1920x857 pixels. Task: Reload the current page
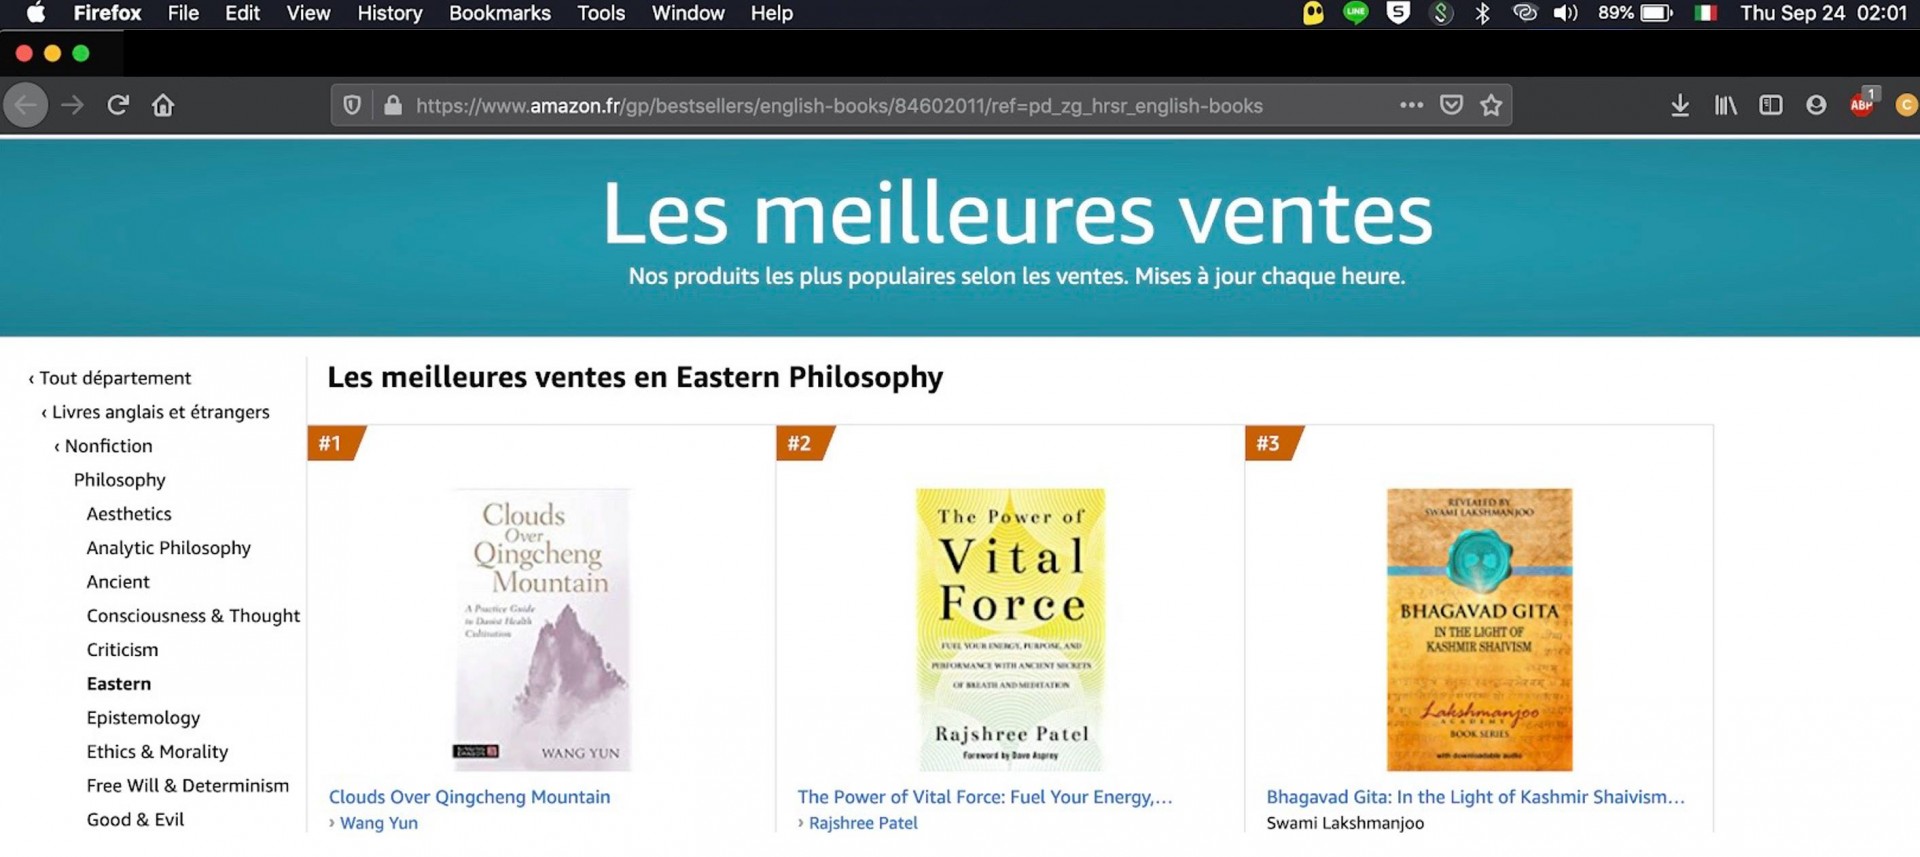click(x=118, y=105)
